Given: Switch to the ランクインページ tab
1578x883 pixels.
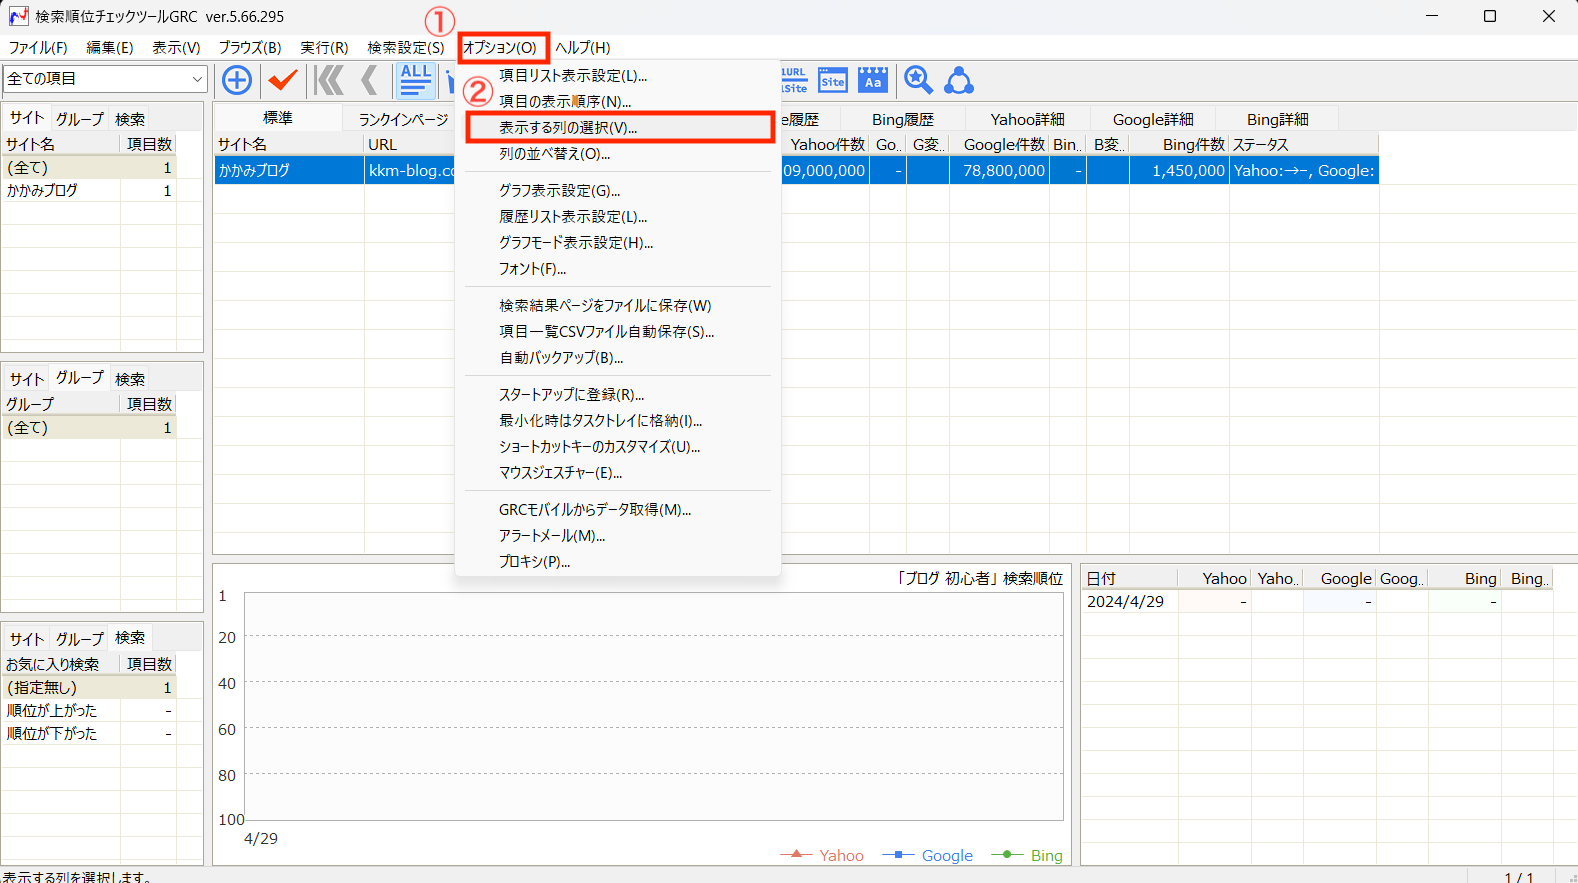Looking at the screenshot, I should point(403,119).
